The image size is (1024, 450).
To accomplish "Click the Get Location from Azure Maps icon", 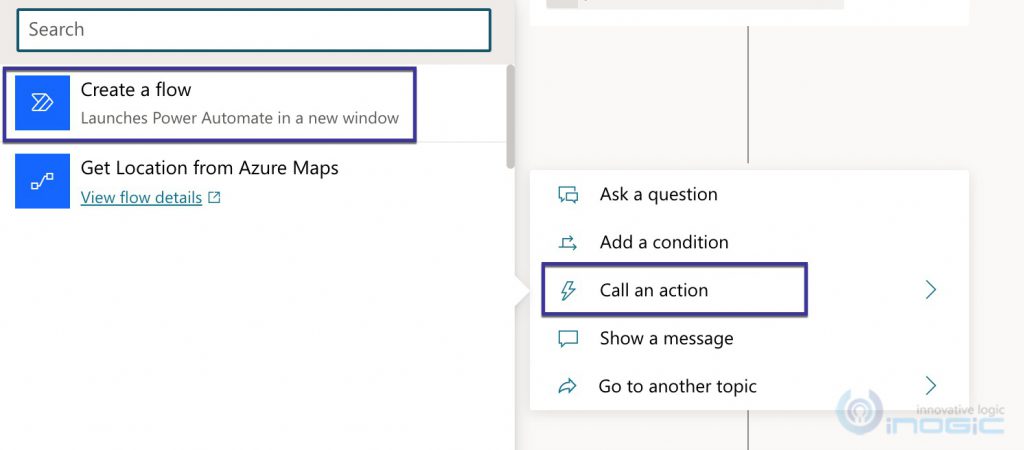I will point(42,181).
